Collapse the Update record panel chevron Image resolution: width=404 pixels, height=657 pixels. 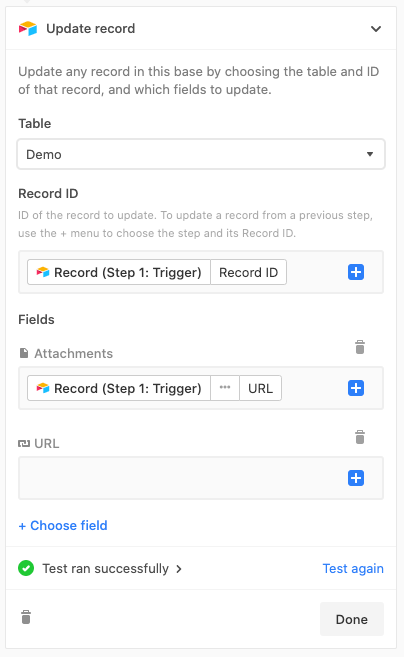[376, 29]
